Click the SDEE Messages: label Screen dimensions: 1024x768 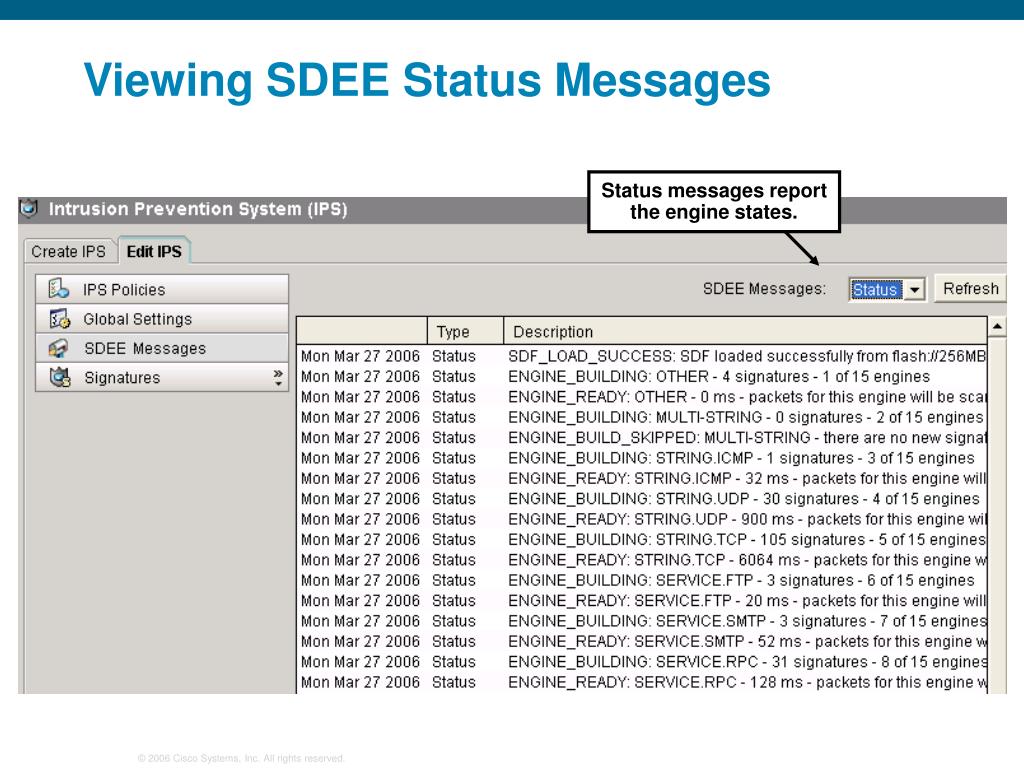(x=764, y=289)
